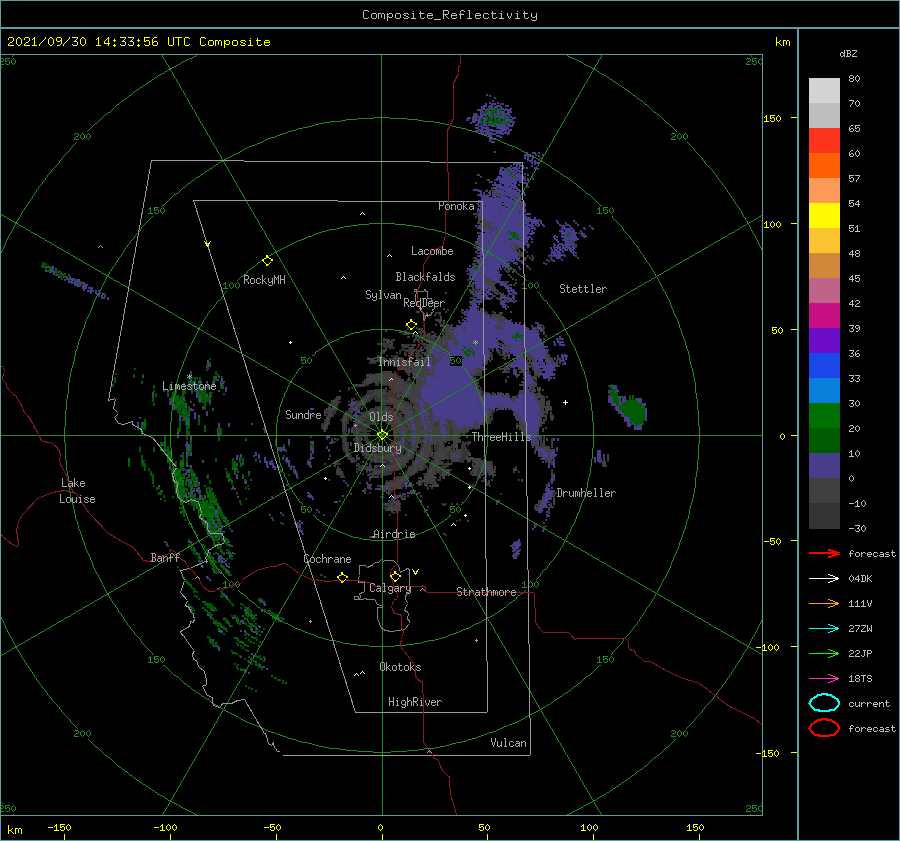Click the purple echo north of Ponoka
The height and width of the screenshot is (841, 900).
[x=492, y=119]
